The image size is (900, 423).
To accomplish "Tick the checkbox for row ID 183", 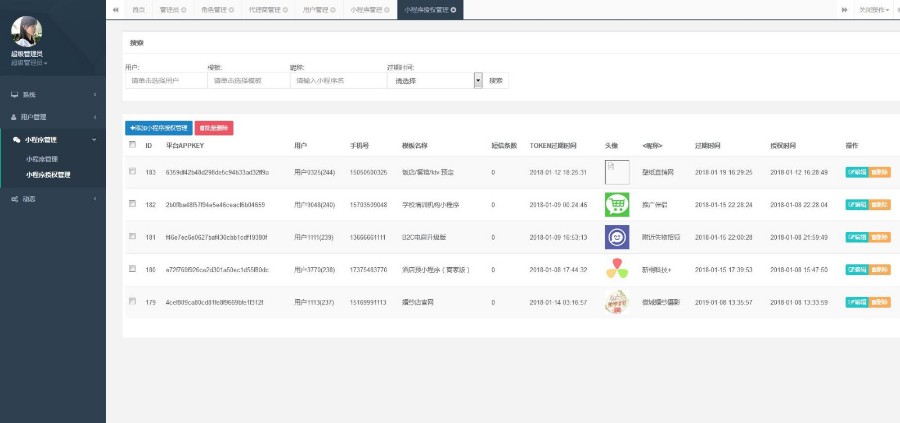I will 132,172.
